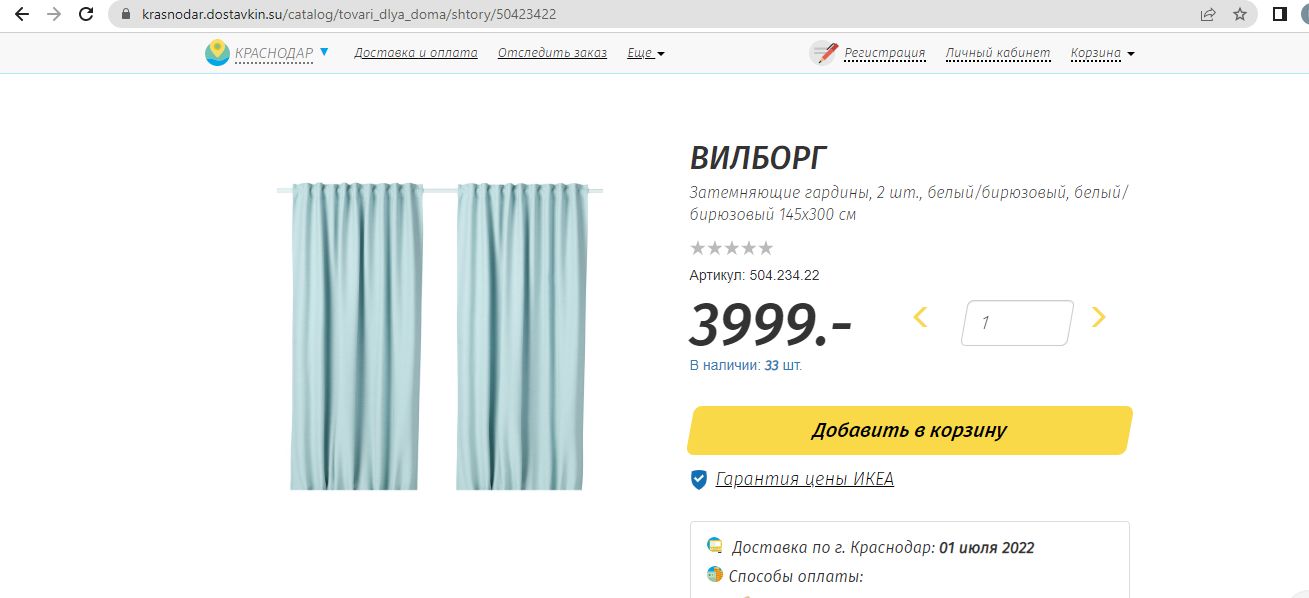Open Доставка и оплата page
Image resolution: width=1309 pixels, height=598 pixels.
click(416, 53)
